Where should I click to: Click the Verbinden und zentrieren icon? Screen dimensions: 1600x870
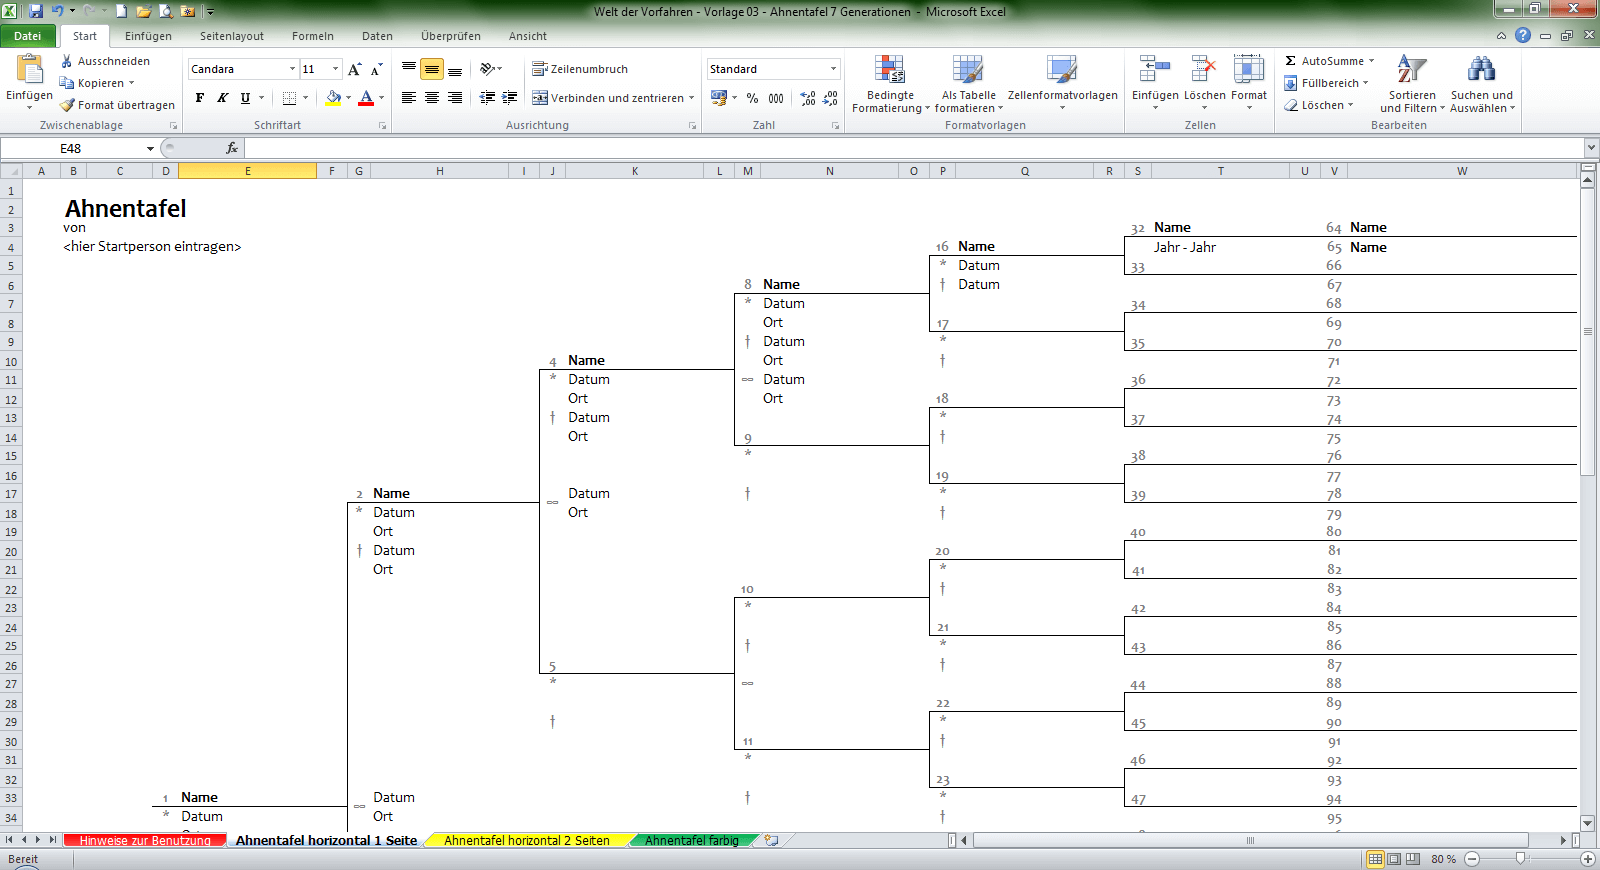pos(540,98)
